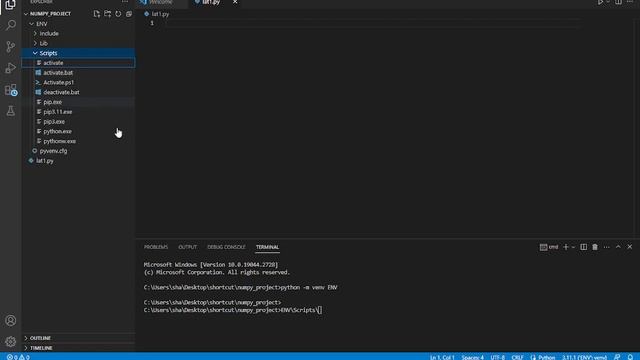This screenshot has width=640, height=360.
Task: Close the terminal panel
Action: click(x=630, y=247)
